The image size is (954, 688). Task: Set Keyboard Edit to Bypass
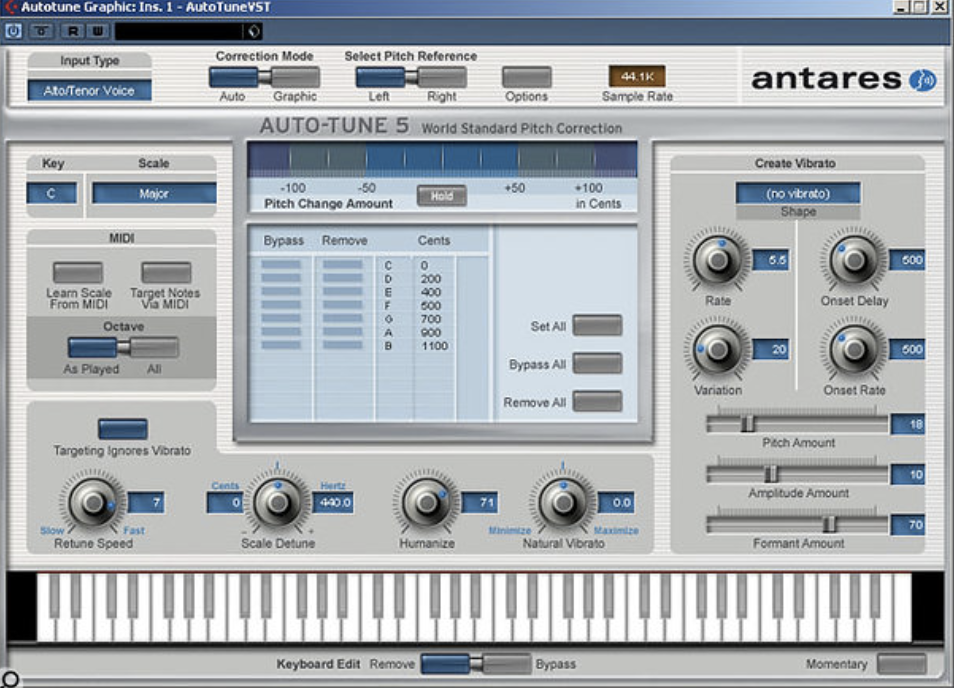506,664
